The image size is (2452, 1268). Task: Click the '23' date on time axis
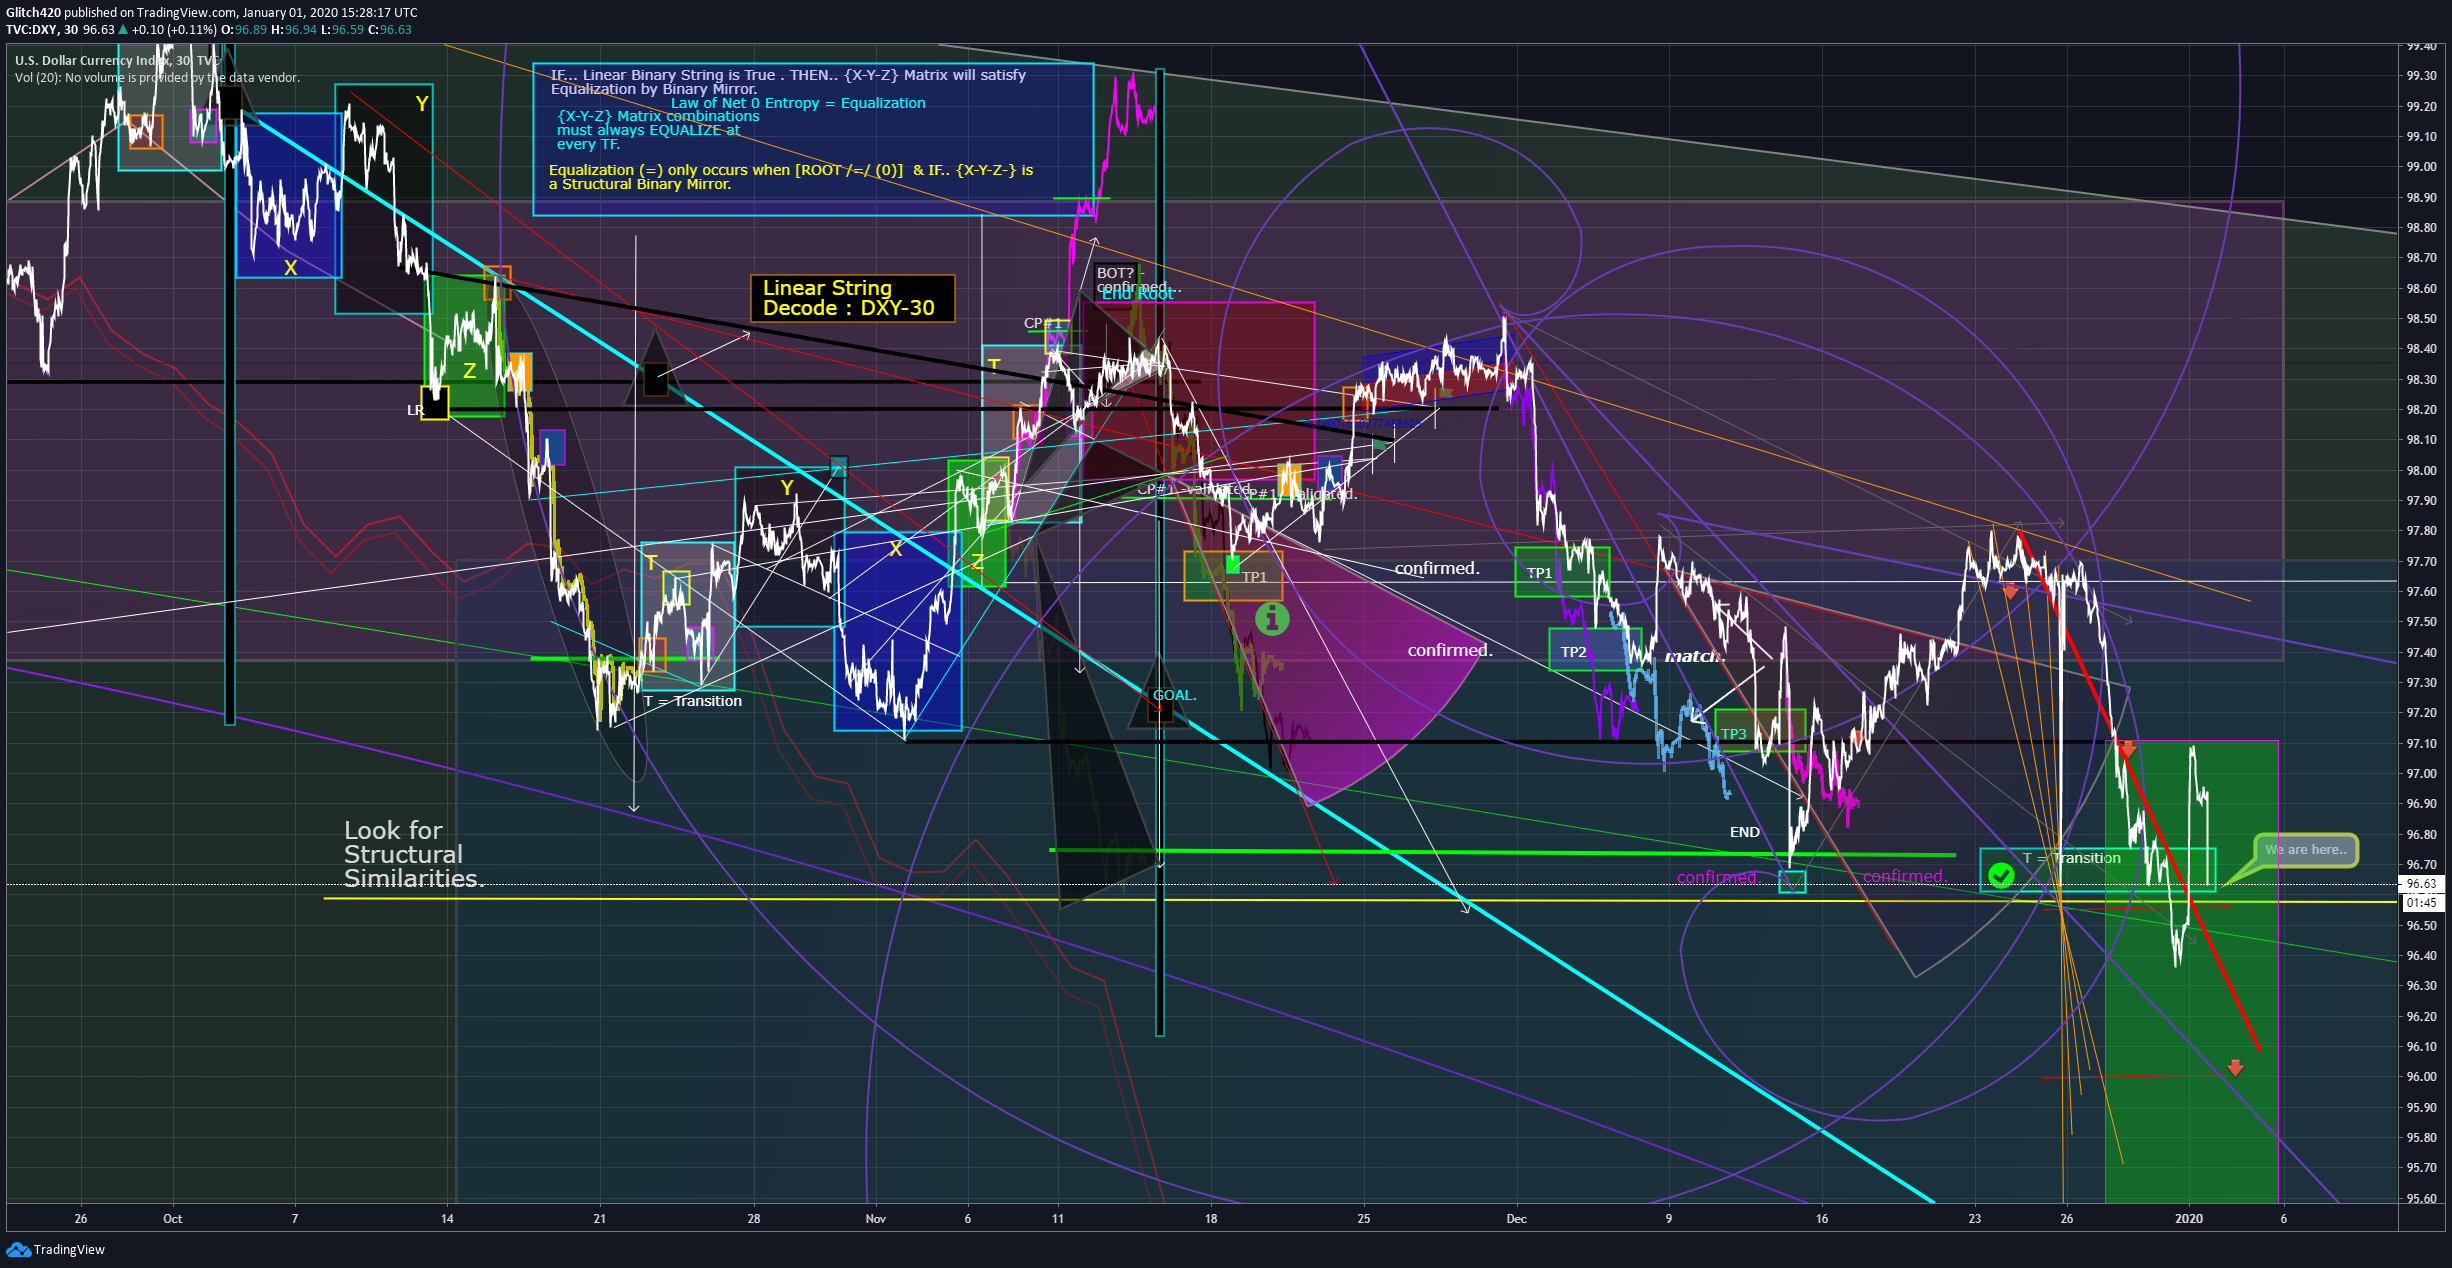(1975, 1218)
